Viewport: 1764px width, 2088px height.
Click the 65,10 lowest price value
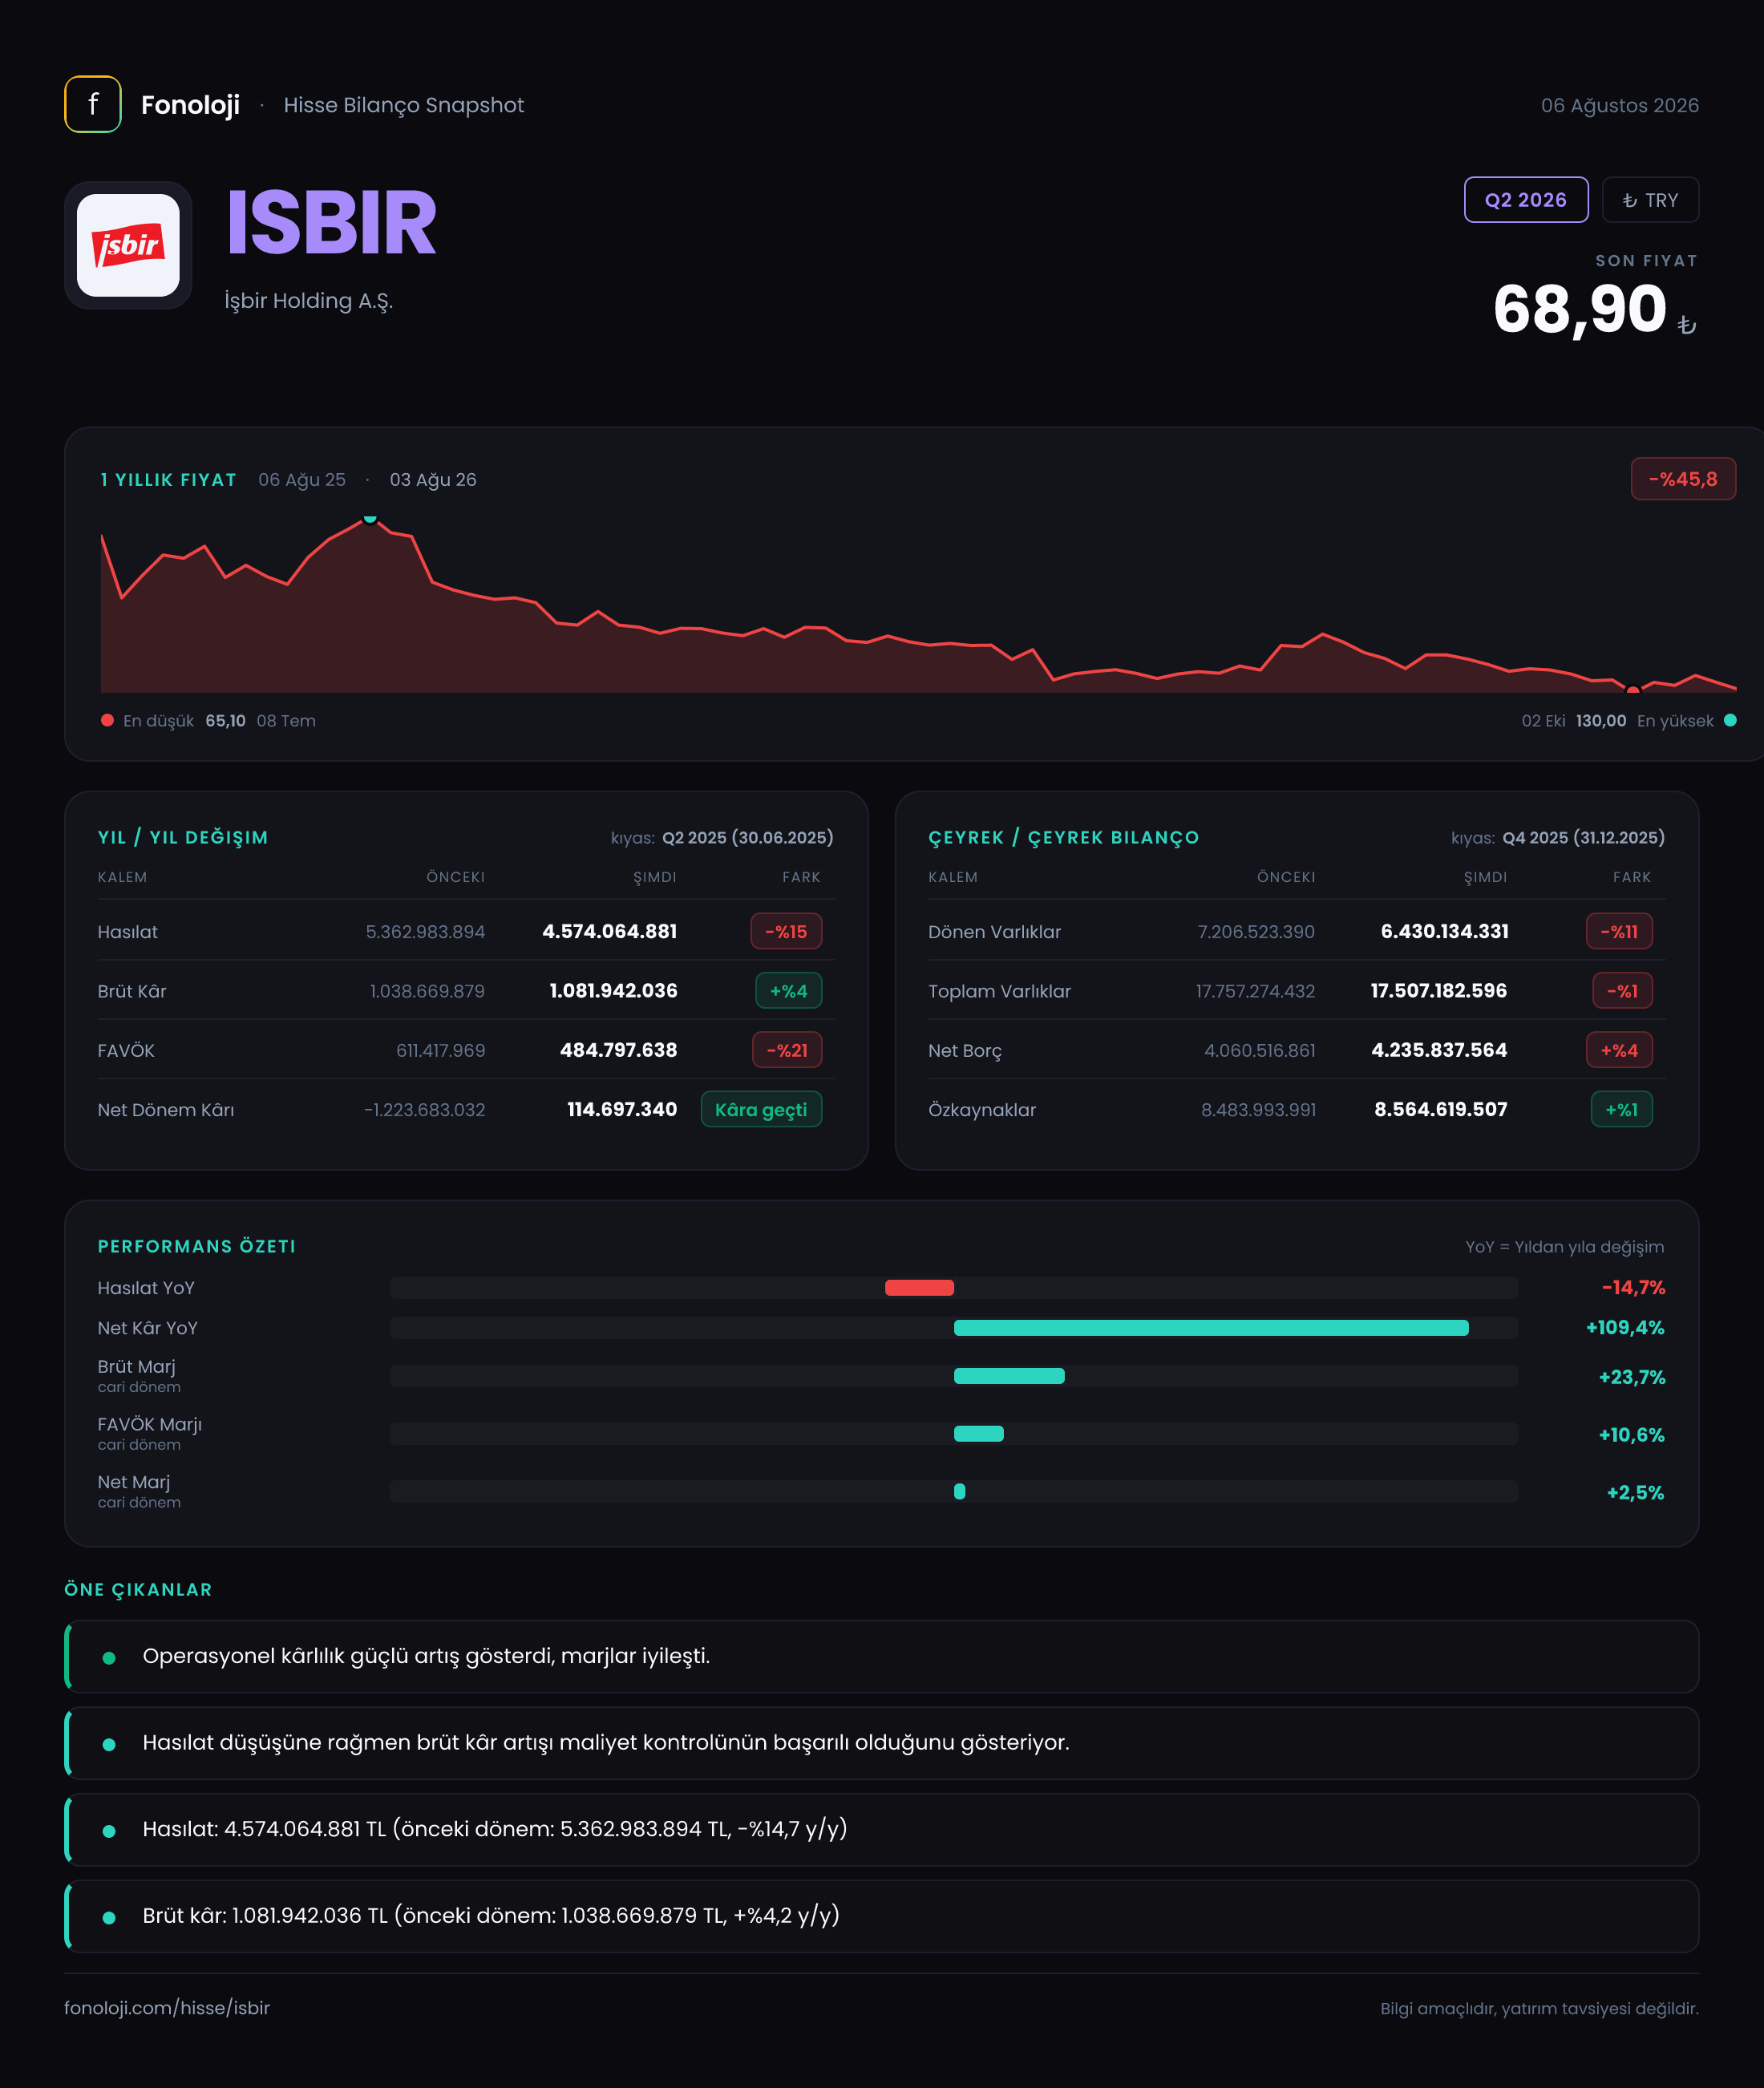(225, 720)
